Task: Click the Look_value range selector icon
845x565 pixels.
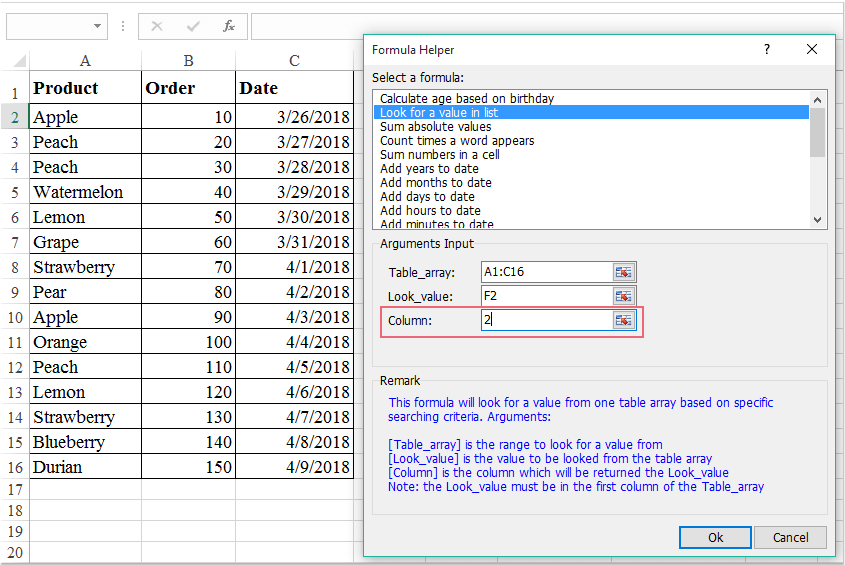Action: (624, 296)
